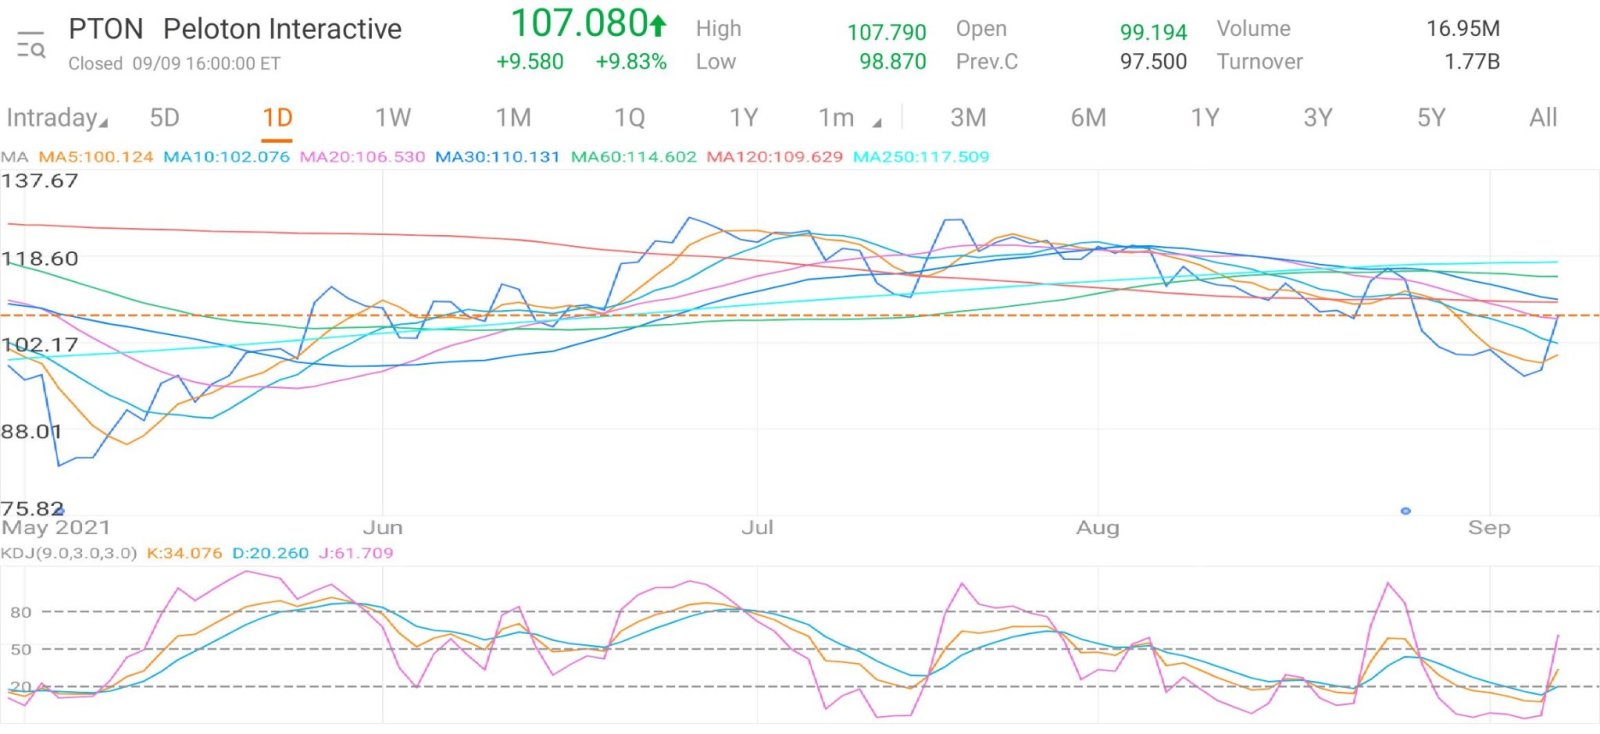This screenshot has height=734, width=1600.
Task: Click the Low value 98.870
Action: [892, 62]
